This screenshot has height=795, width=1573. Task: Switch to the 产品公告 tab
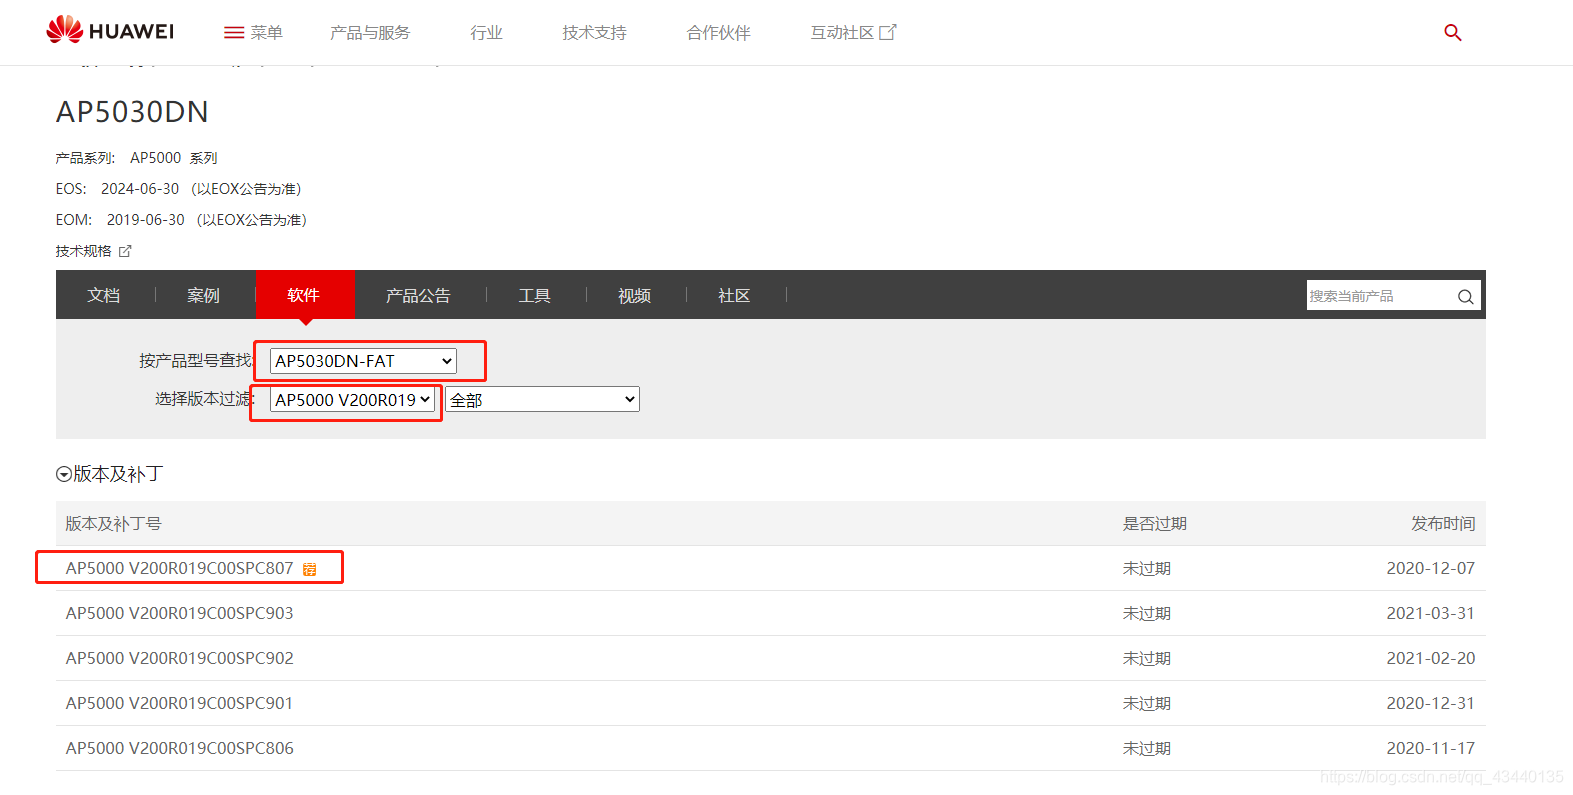coord(418,295)
